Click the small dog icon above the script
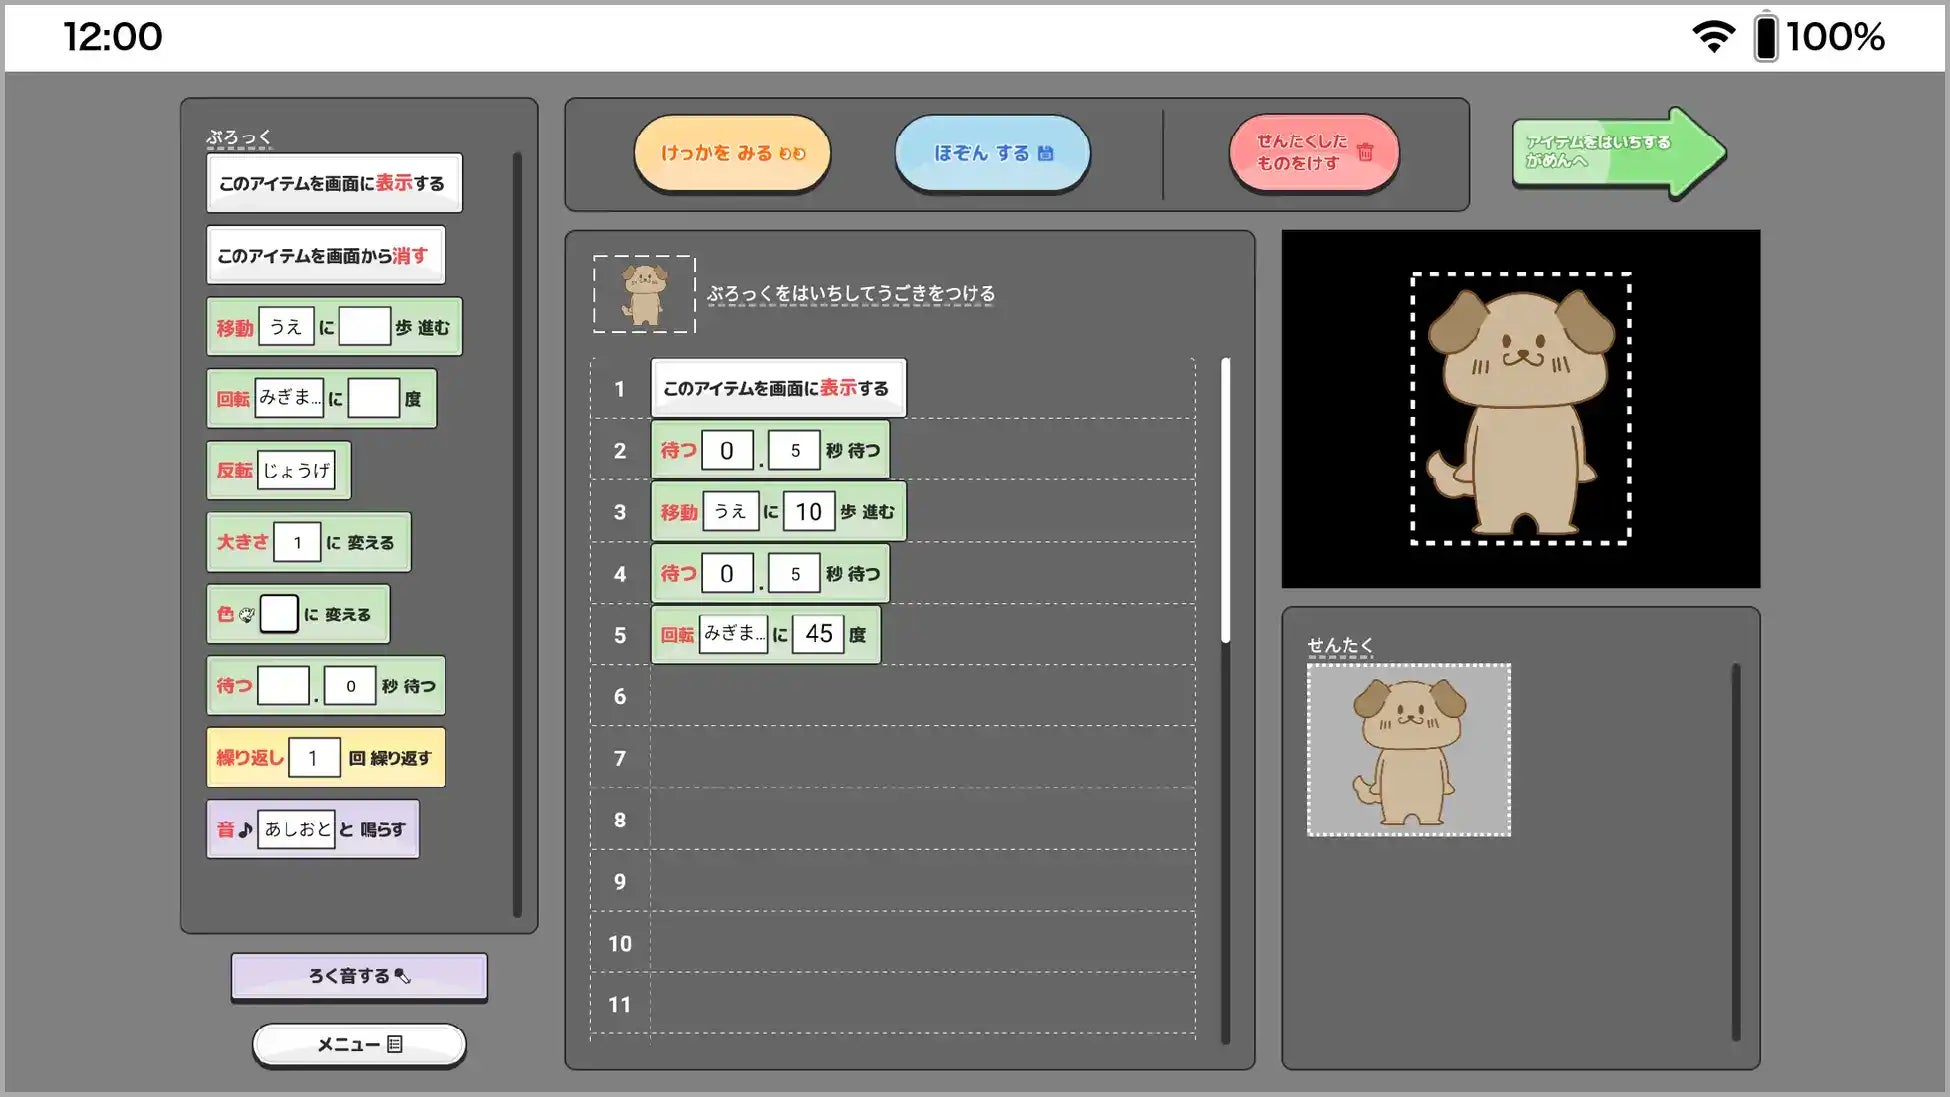This screenshot has height=1097, width=1950. tap(644, 294)
